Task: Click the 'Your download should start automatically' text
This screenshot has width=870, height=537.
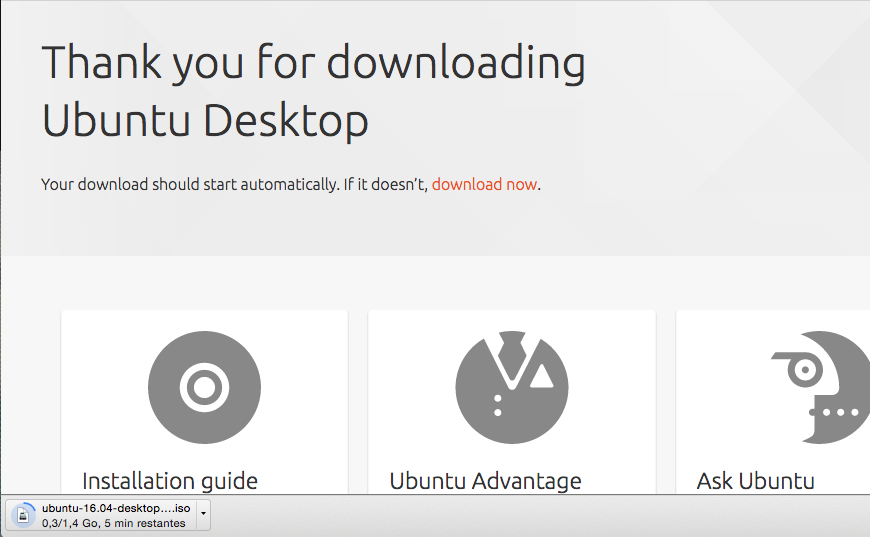Action: click(189, 184)
